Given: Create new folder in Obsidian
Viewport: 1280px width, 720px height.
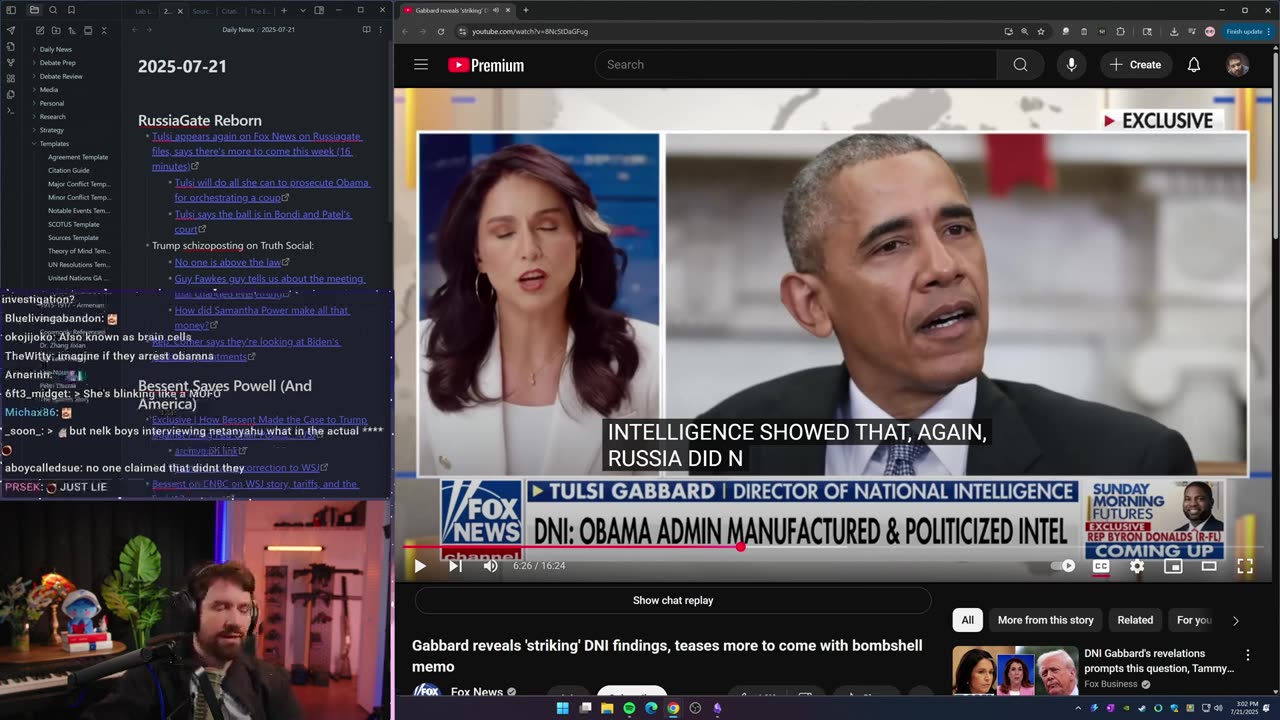Looking at the screenshot, I should pos(55,31).
